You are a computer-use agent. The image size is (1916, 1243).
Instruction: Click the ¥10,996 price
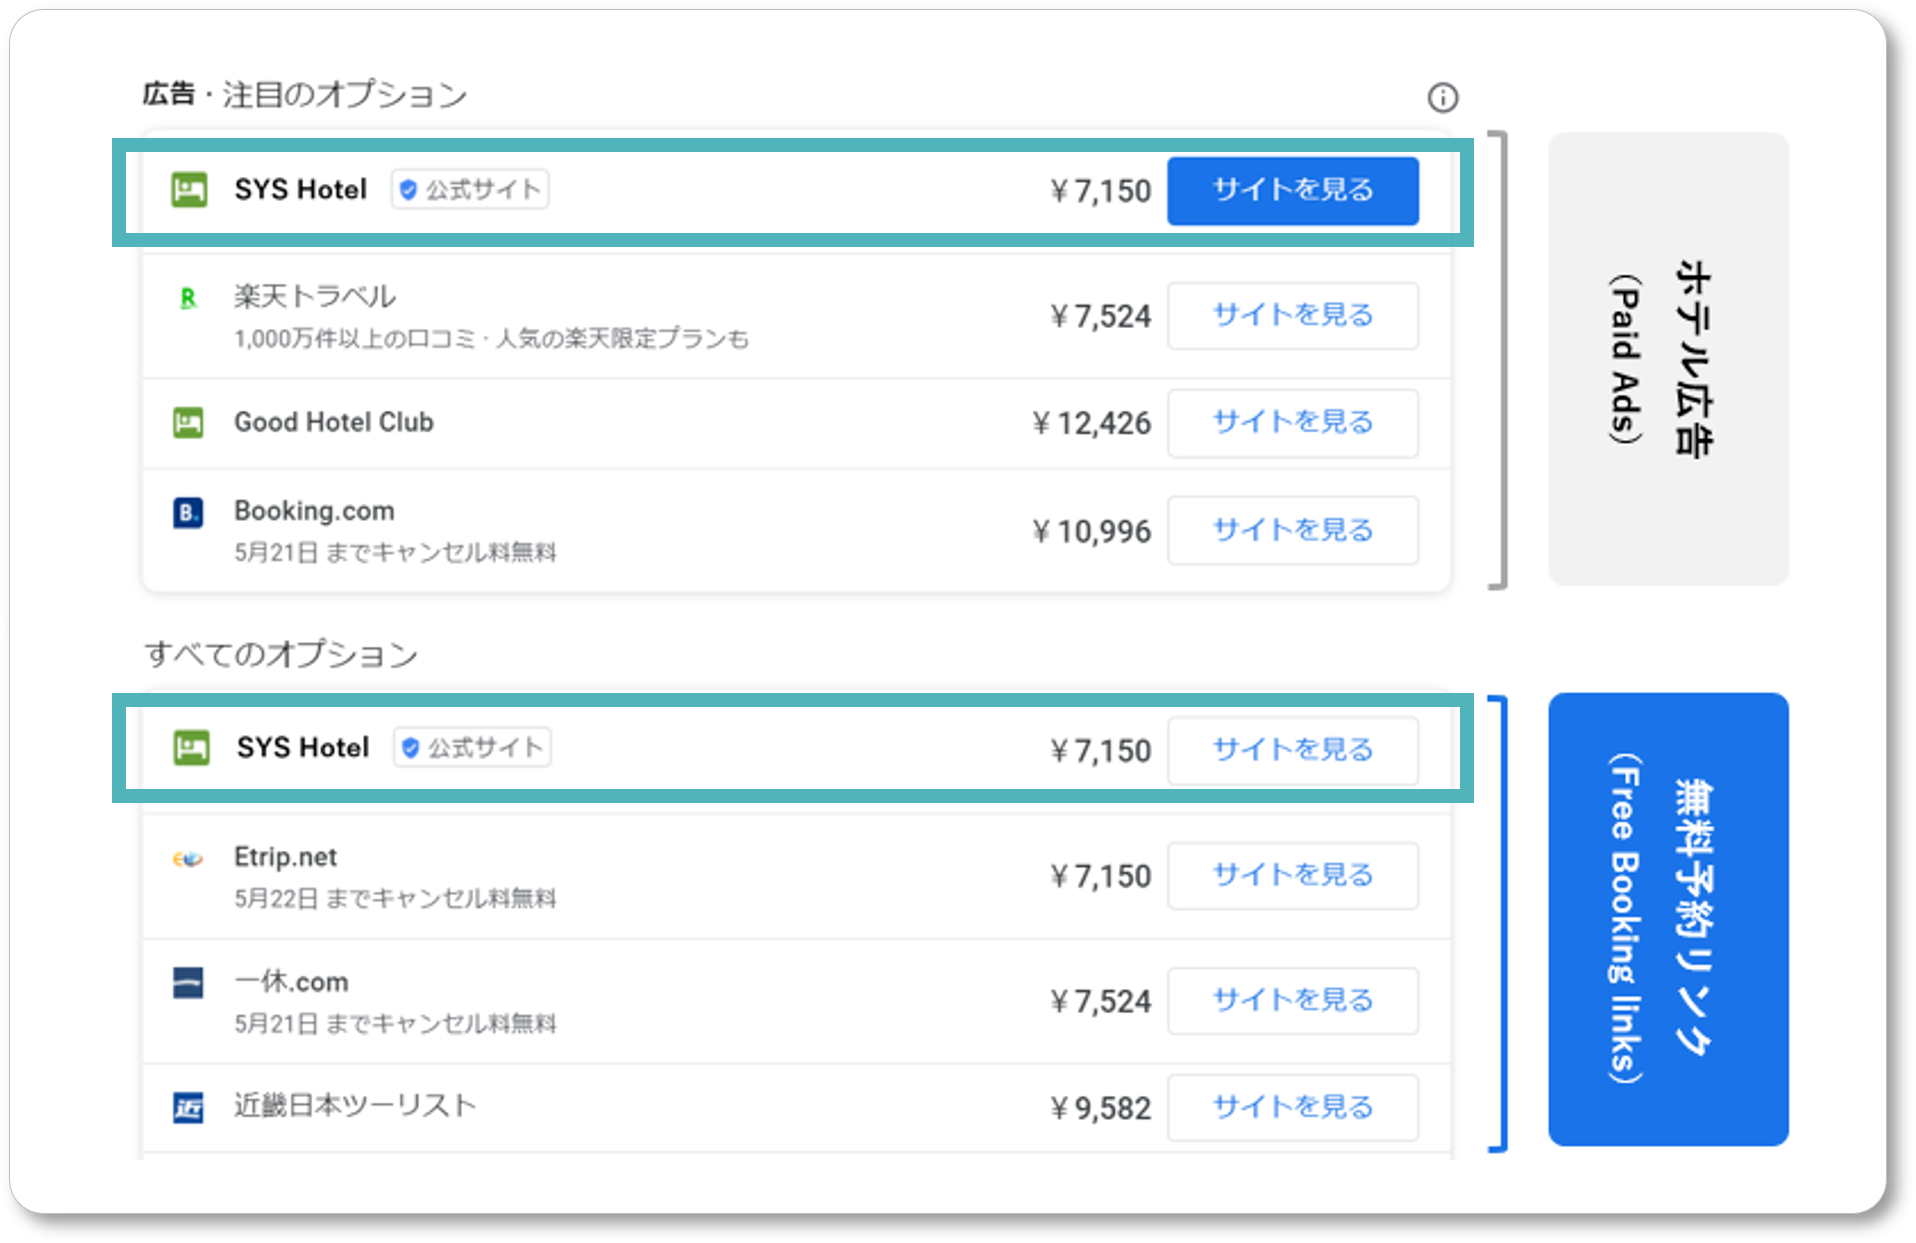pos(1092,531)
